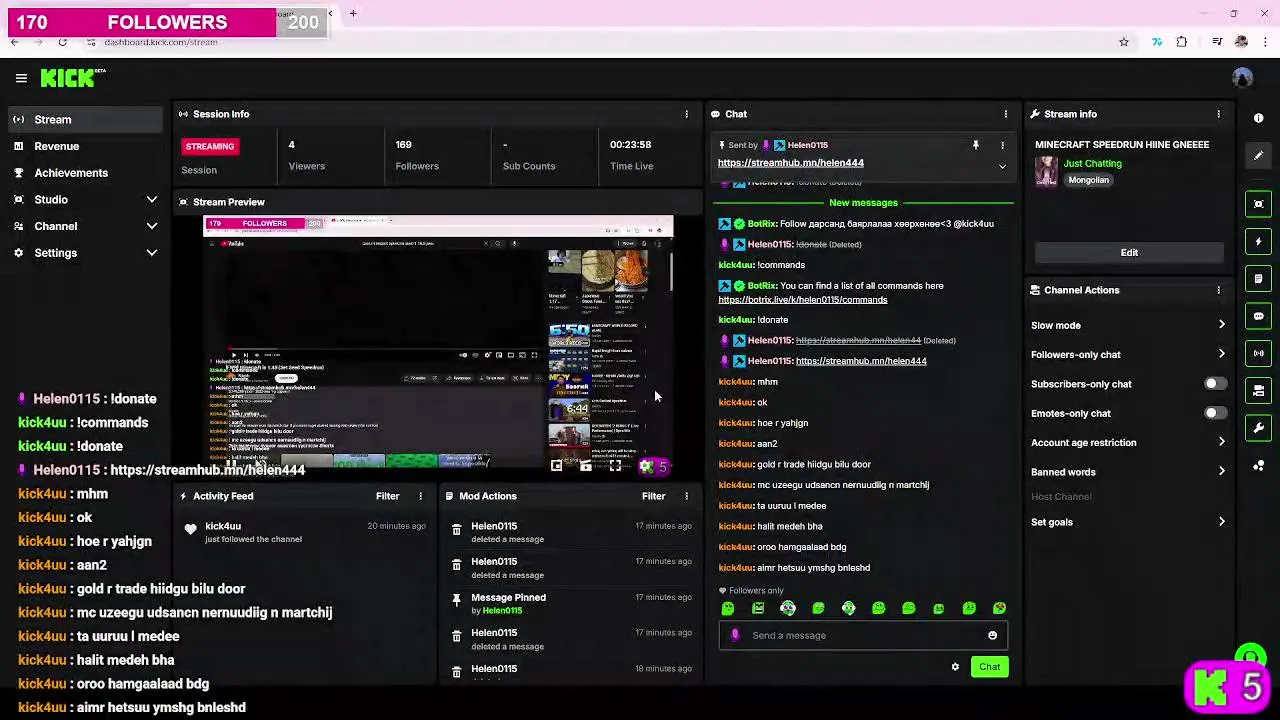
Task: Open Achievements in sidebar
Action: coord(85,173)
